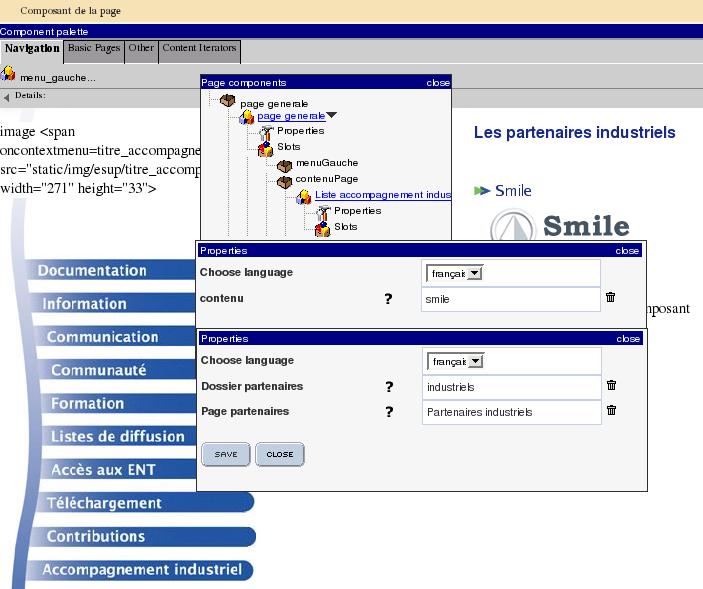The height and width of the screenshot is (589, 703).
Task: Open help question mark for contenu
Action: pyautogui.click(x=388, y=298)
